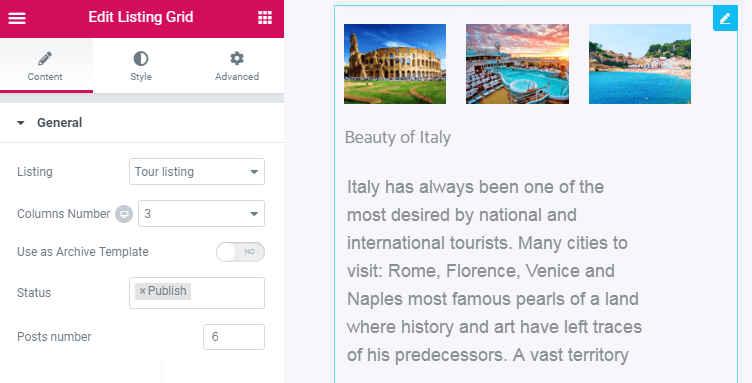Click the Posts number input field
Image resolution: width=752 pixels, height=383 pixels.
coord(234,337)
